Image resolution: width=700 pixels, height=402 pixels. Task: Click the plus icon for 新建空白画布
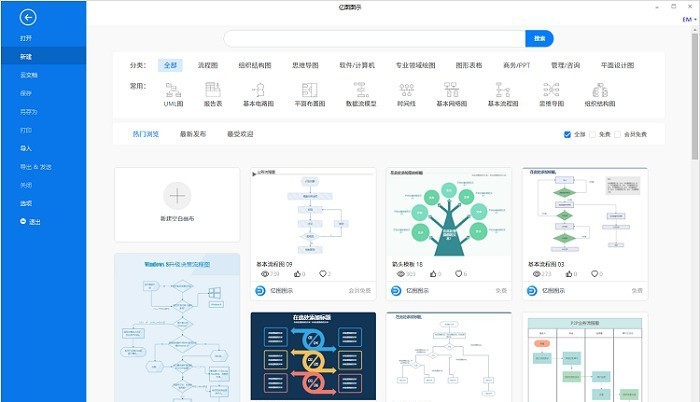(x=177, y=196)
